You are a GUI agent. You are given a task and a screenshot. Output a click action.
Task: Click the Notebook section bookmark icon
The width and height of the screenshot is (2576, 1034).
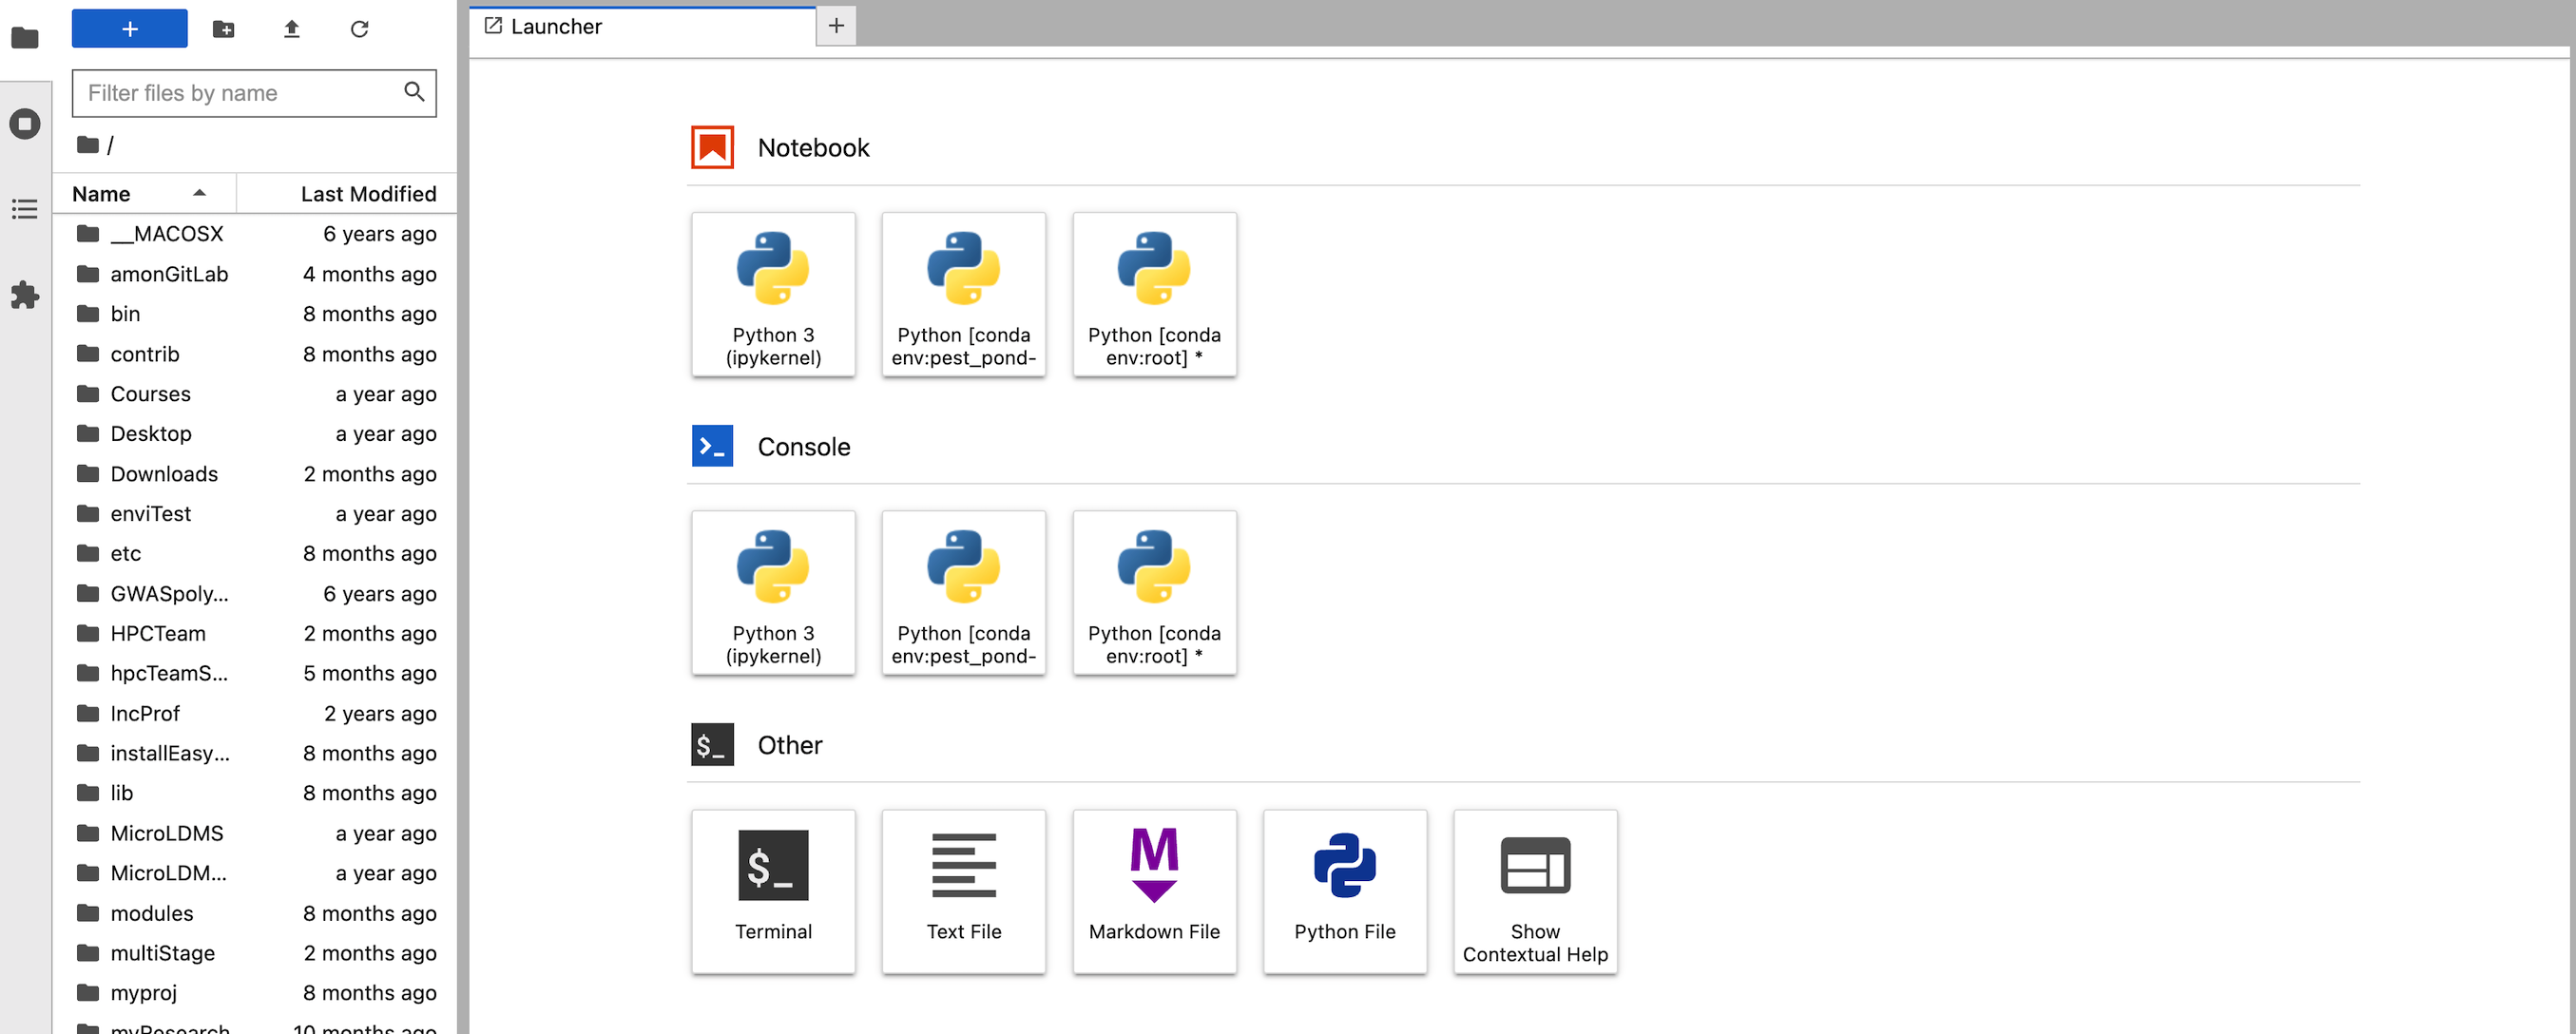pos(713,148)
